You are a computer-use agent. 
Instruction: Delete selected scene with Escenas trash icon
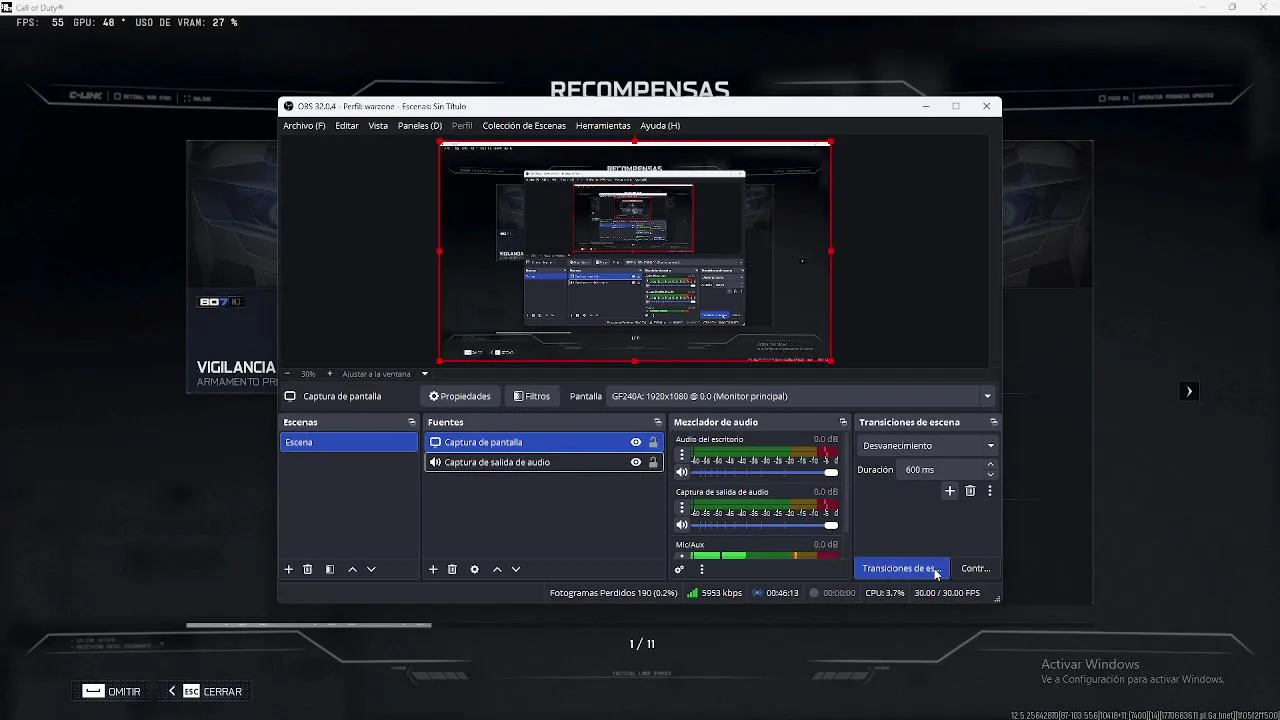308,569
